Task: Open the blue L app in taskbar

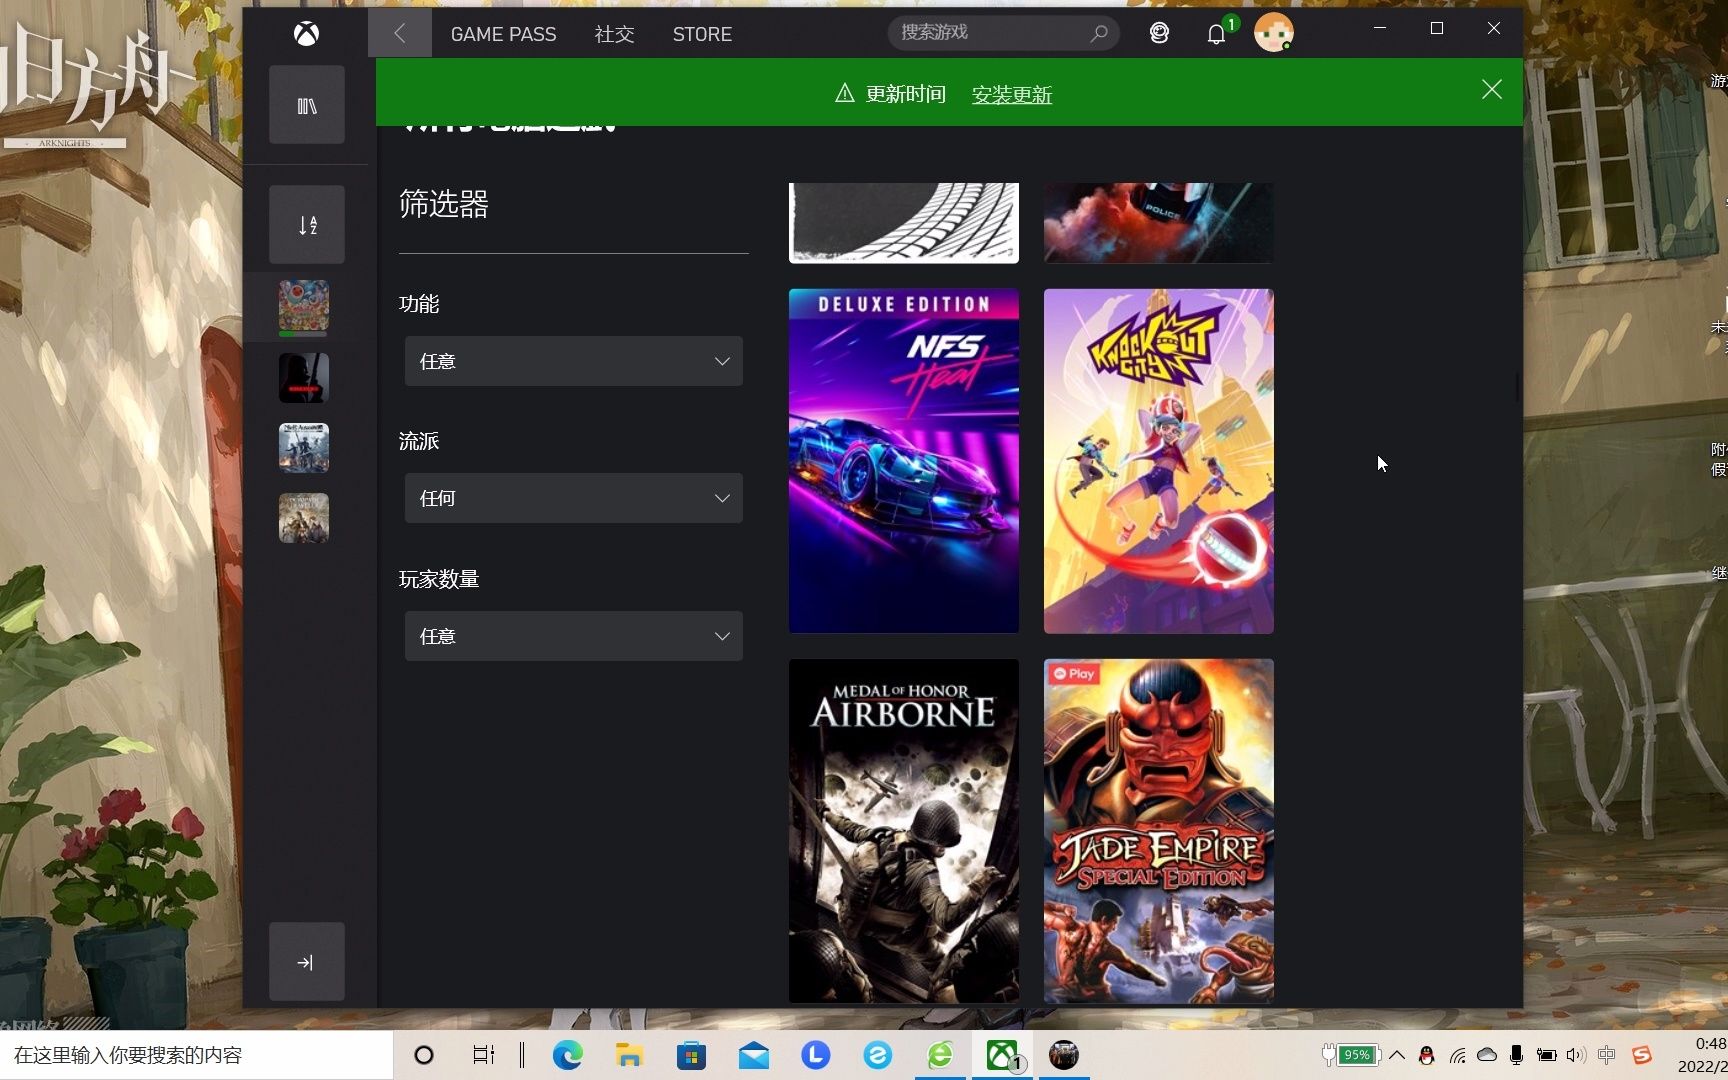Action: (x=815, y=1055)
